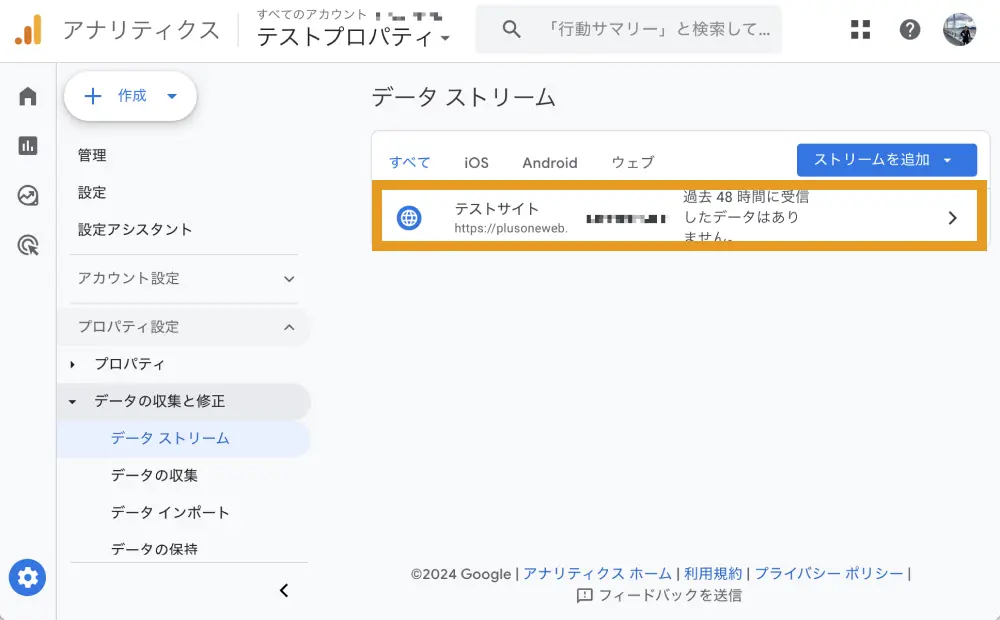The height and width of the screenshot is (620, 1000).
Task: Collapse the プロパティ設定 section
Action: click(186, 327)
